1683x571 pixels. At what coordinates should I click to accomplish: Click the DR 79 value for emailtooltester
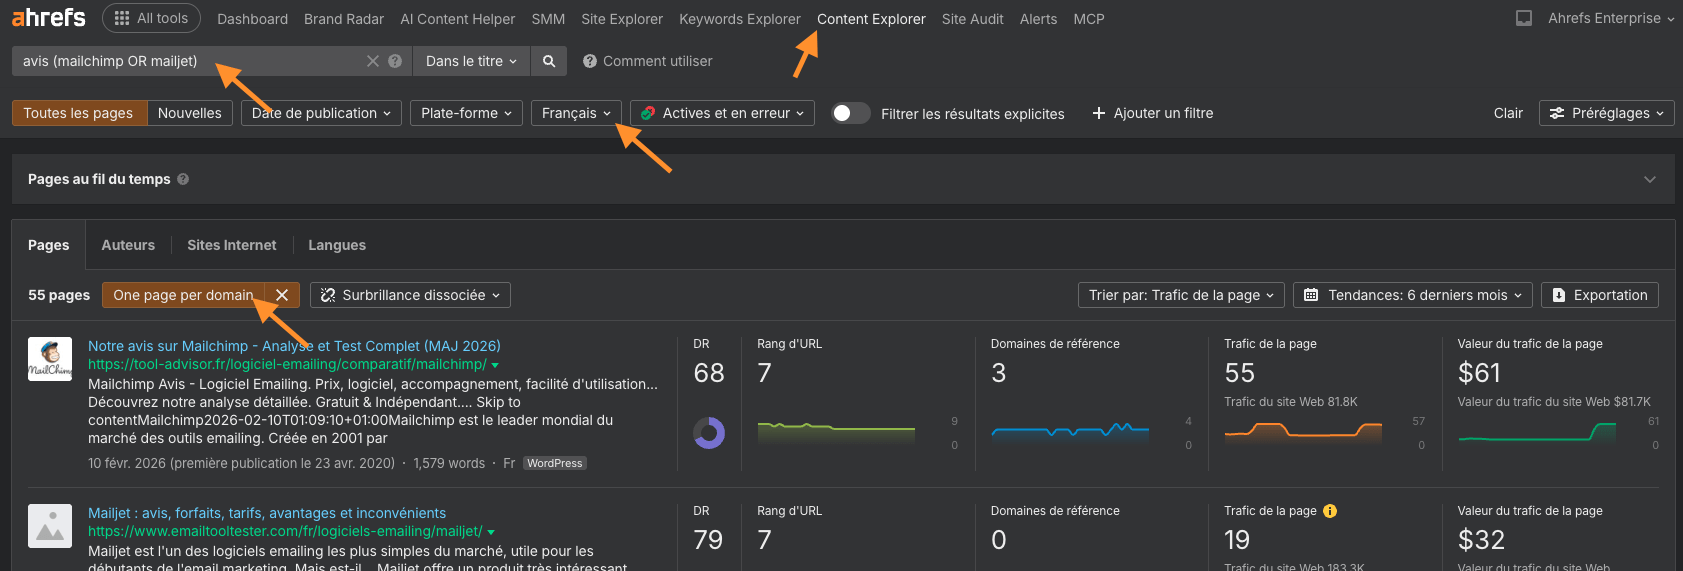click(708, 540)
